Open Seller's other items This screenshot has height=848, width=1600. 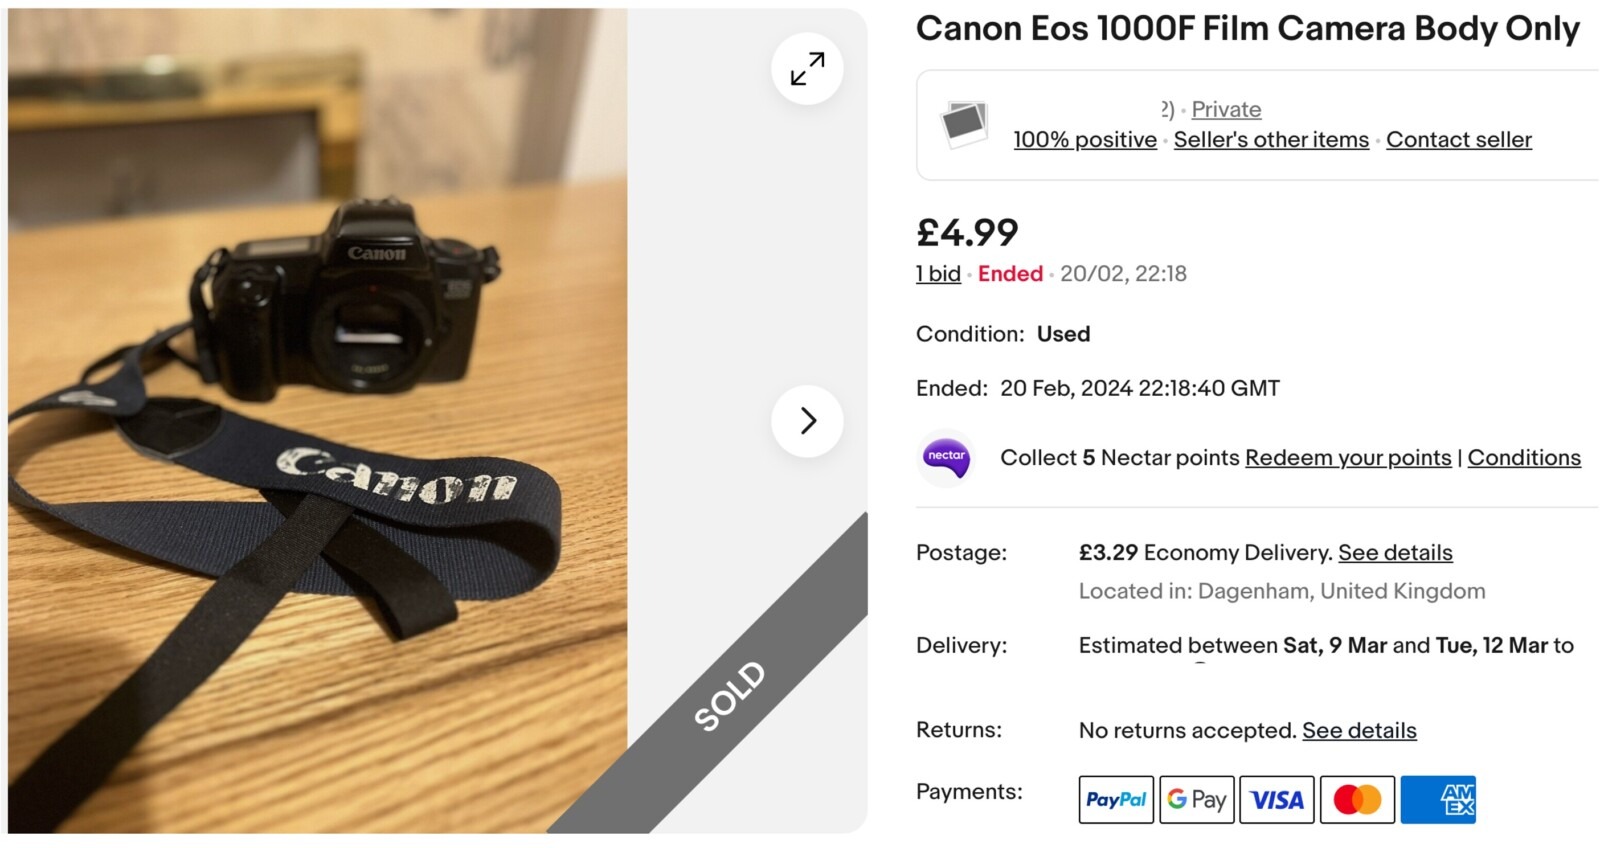click(1271, 140)
